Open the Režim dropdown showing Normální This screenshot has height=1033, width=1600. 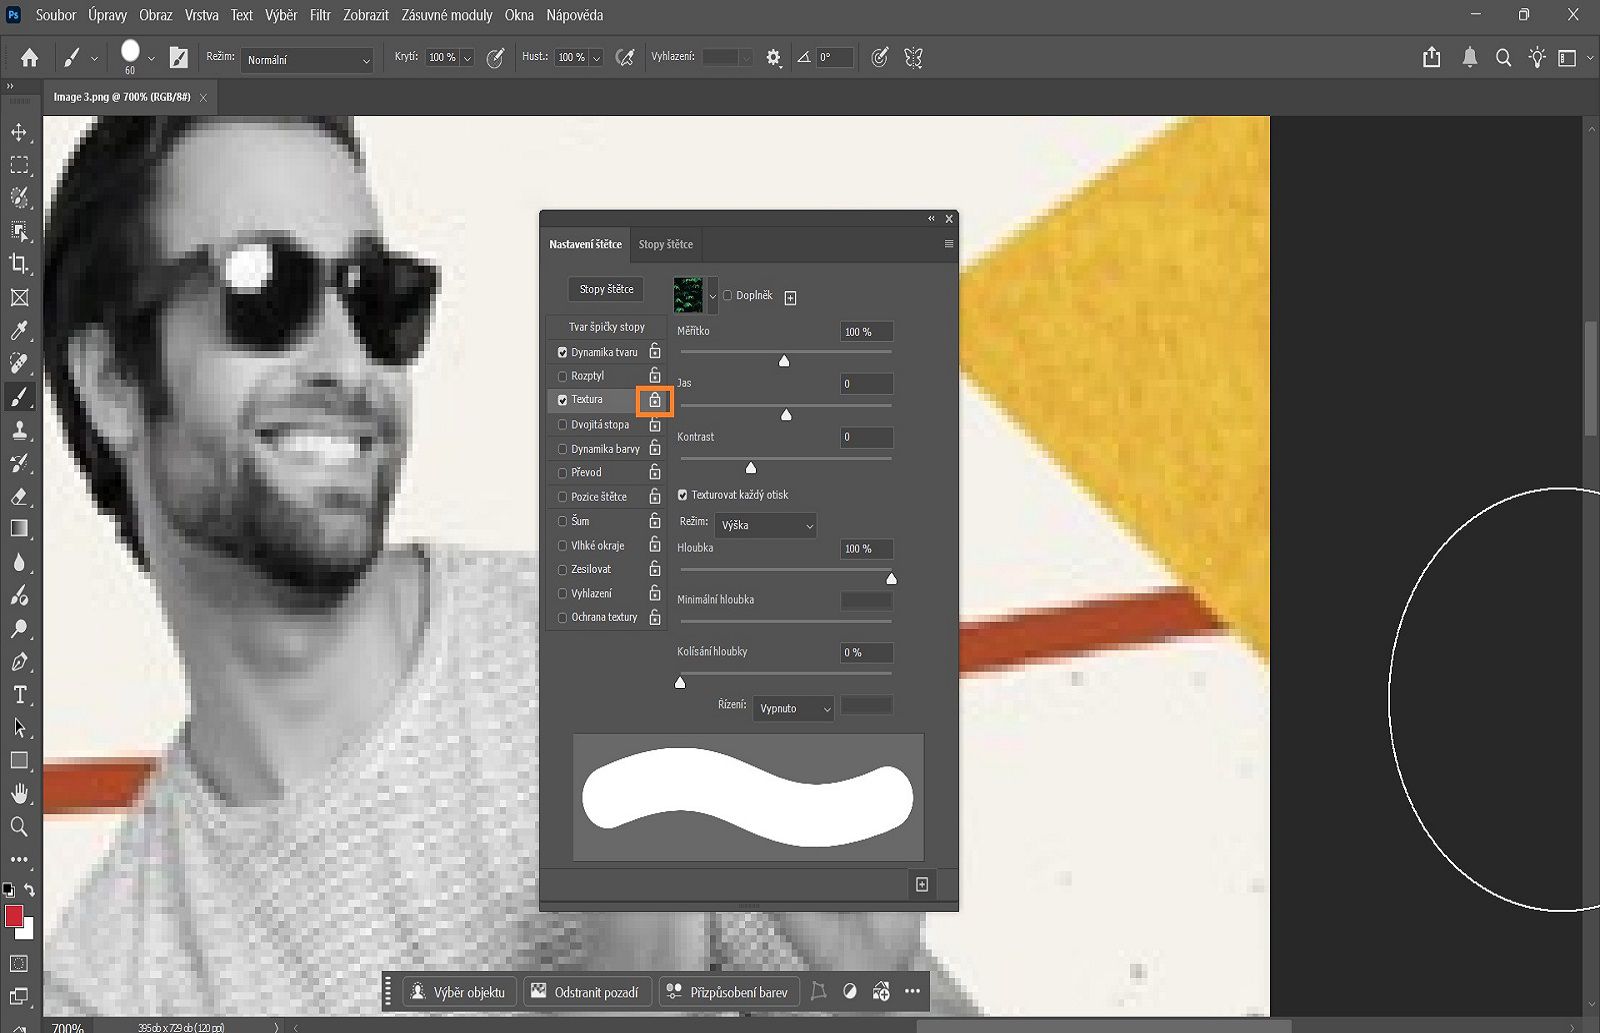click(306, 60)
